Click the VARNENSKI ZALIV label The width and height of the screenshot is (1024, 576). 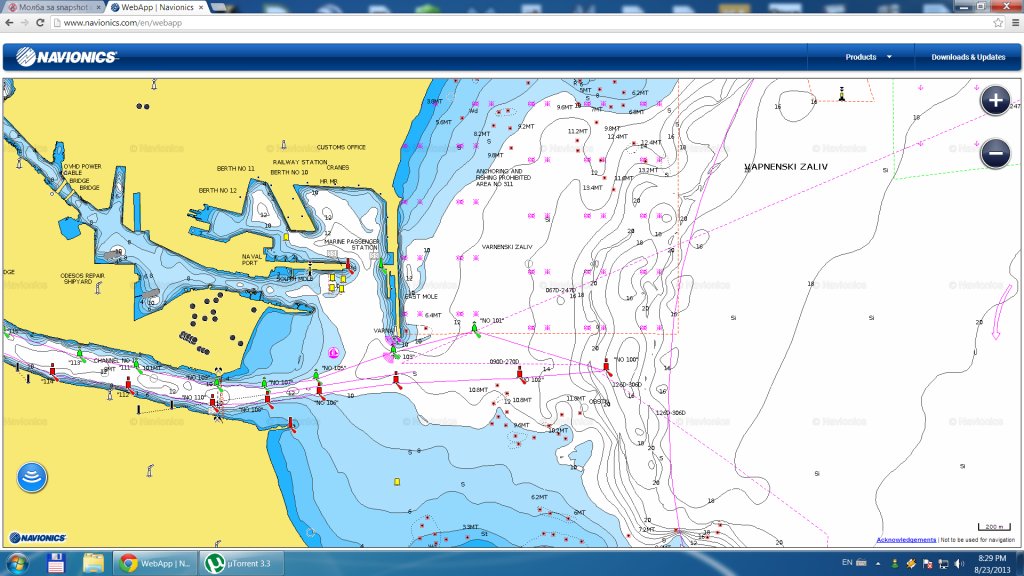click(507, 247)
